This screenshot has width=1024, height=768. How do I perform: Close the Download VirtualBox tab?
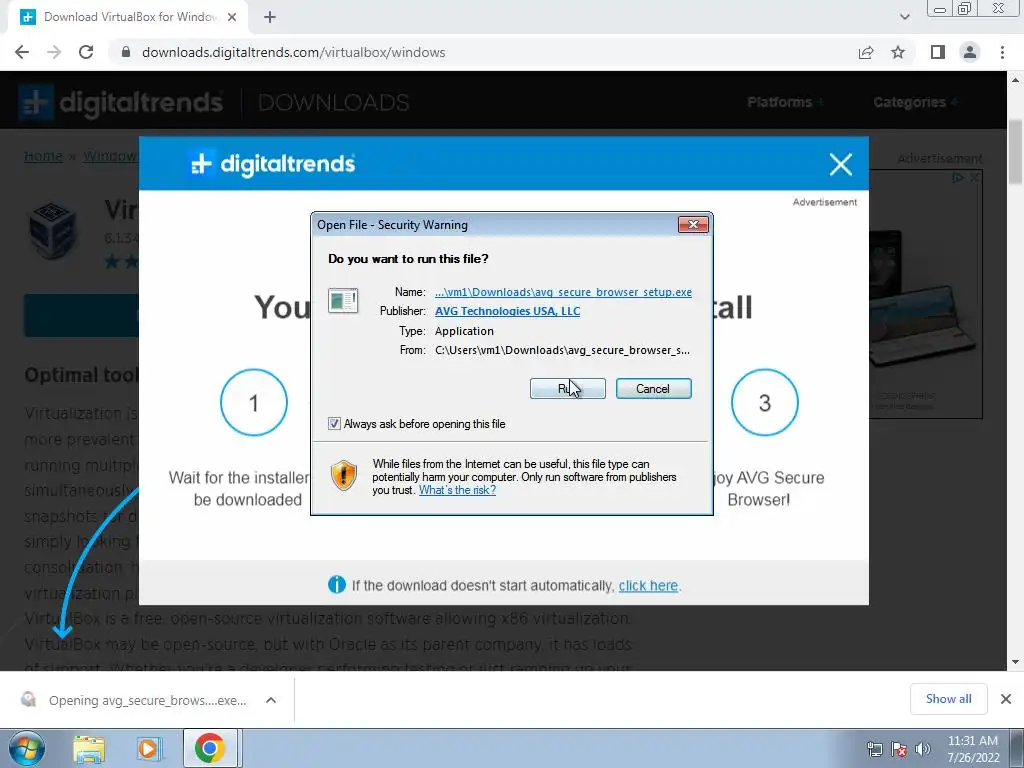click(232, 17)
